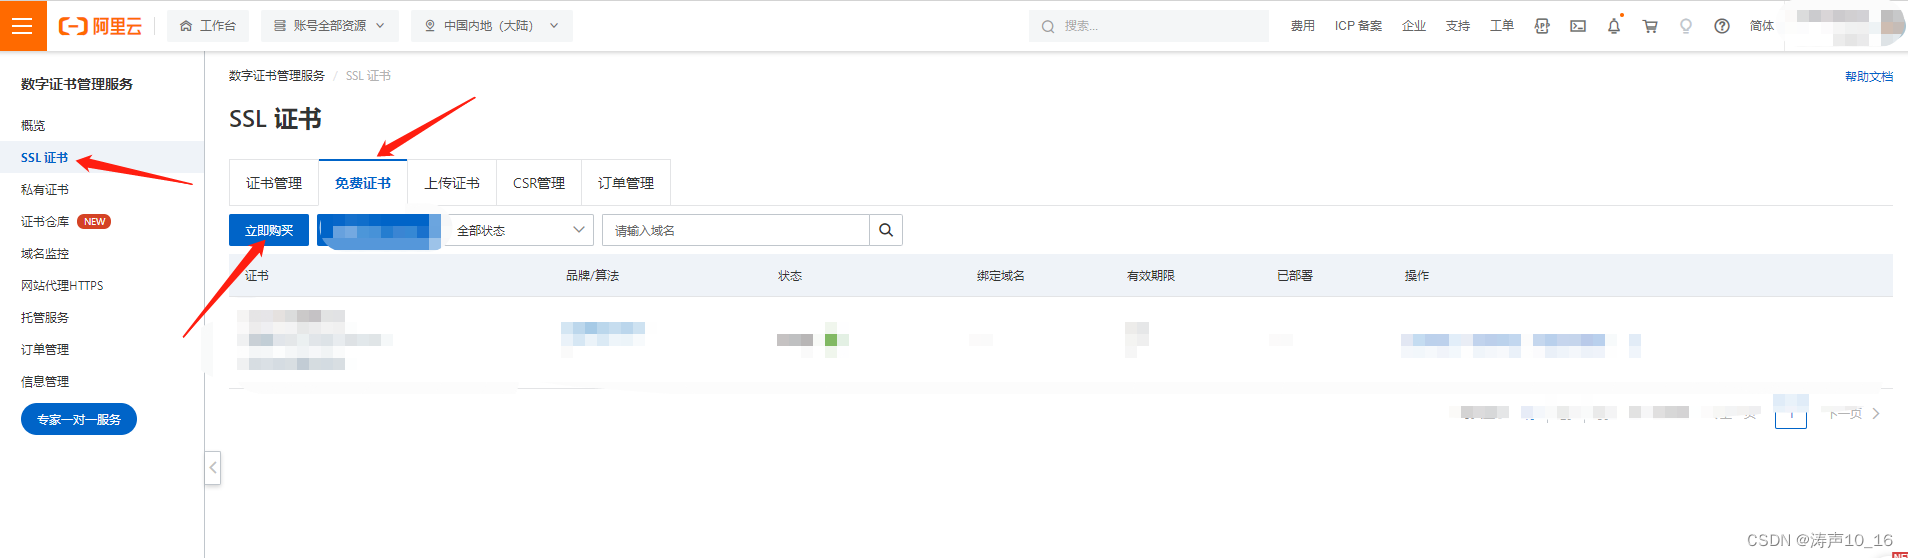Open the Cloud Shell terminal icon
The height and width of the screenshot is (558, 1908).
[1578, 26]
